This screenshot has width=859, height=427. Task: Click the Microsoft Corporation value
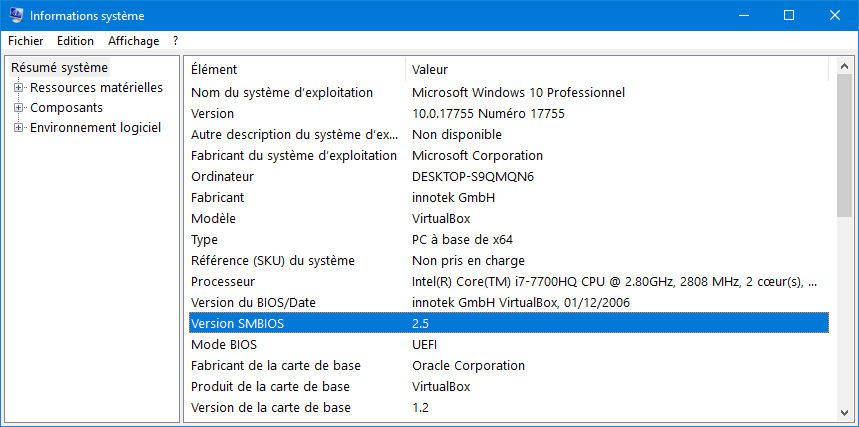(477, 156)
